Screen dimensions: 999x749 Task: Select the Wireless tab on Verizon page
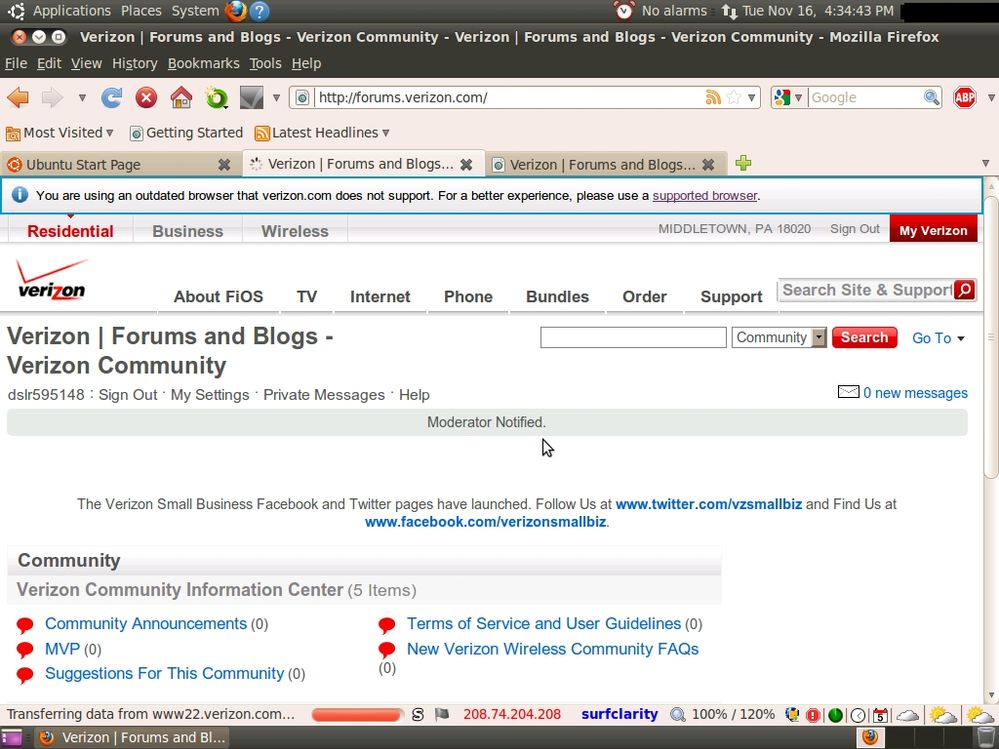[x=294, y=231]
